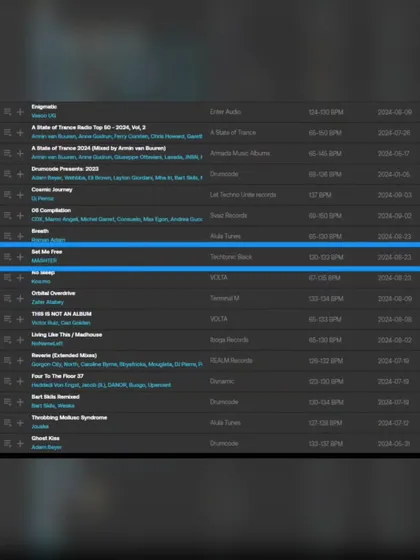
Task: Click the plus icon for Breath
Action: point(20,236)
